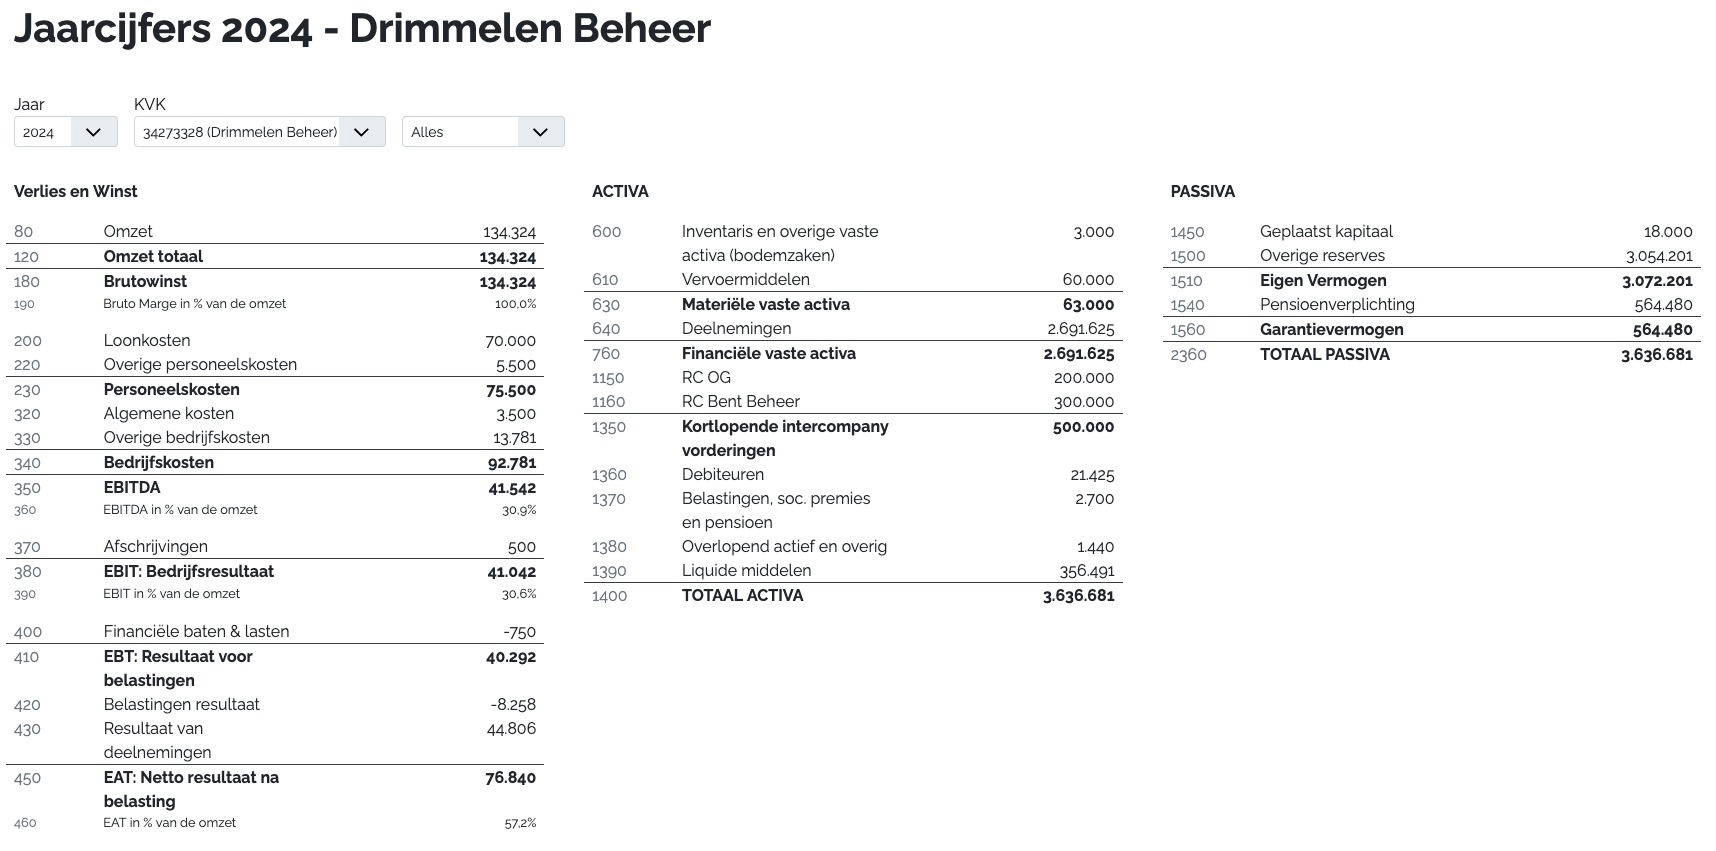
Task: Select the Verlies en Winst heading
Action: [x=76, y=191]
